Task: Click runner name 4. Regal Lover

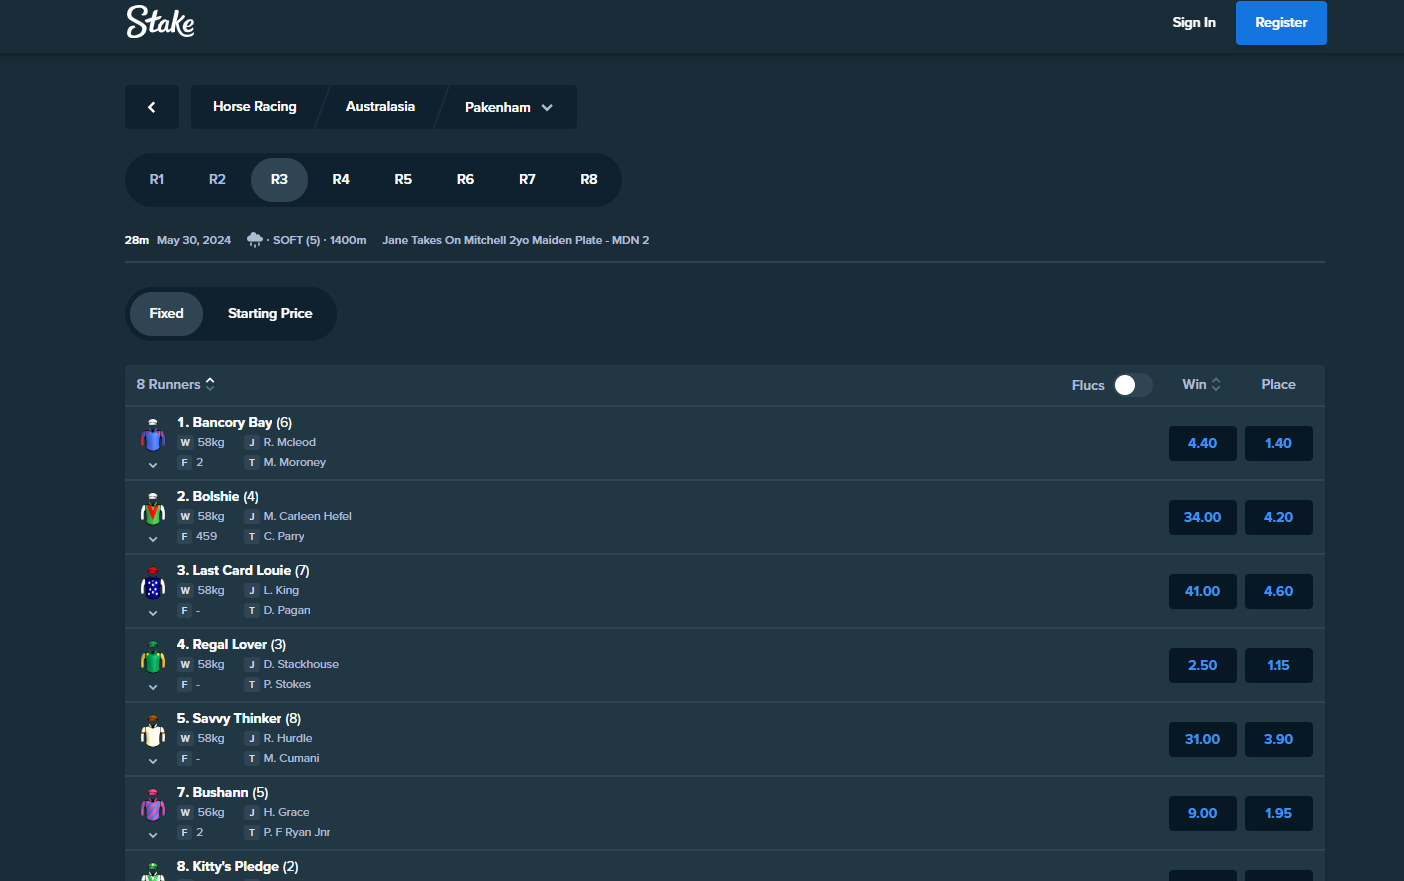Action: [231, 645]
